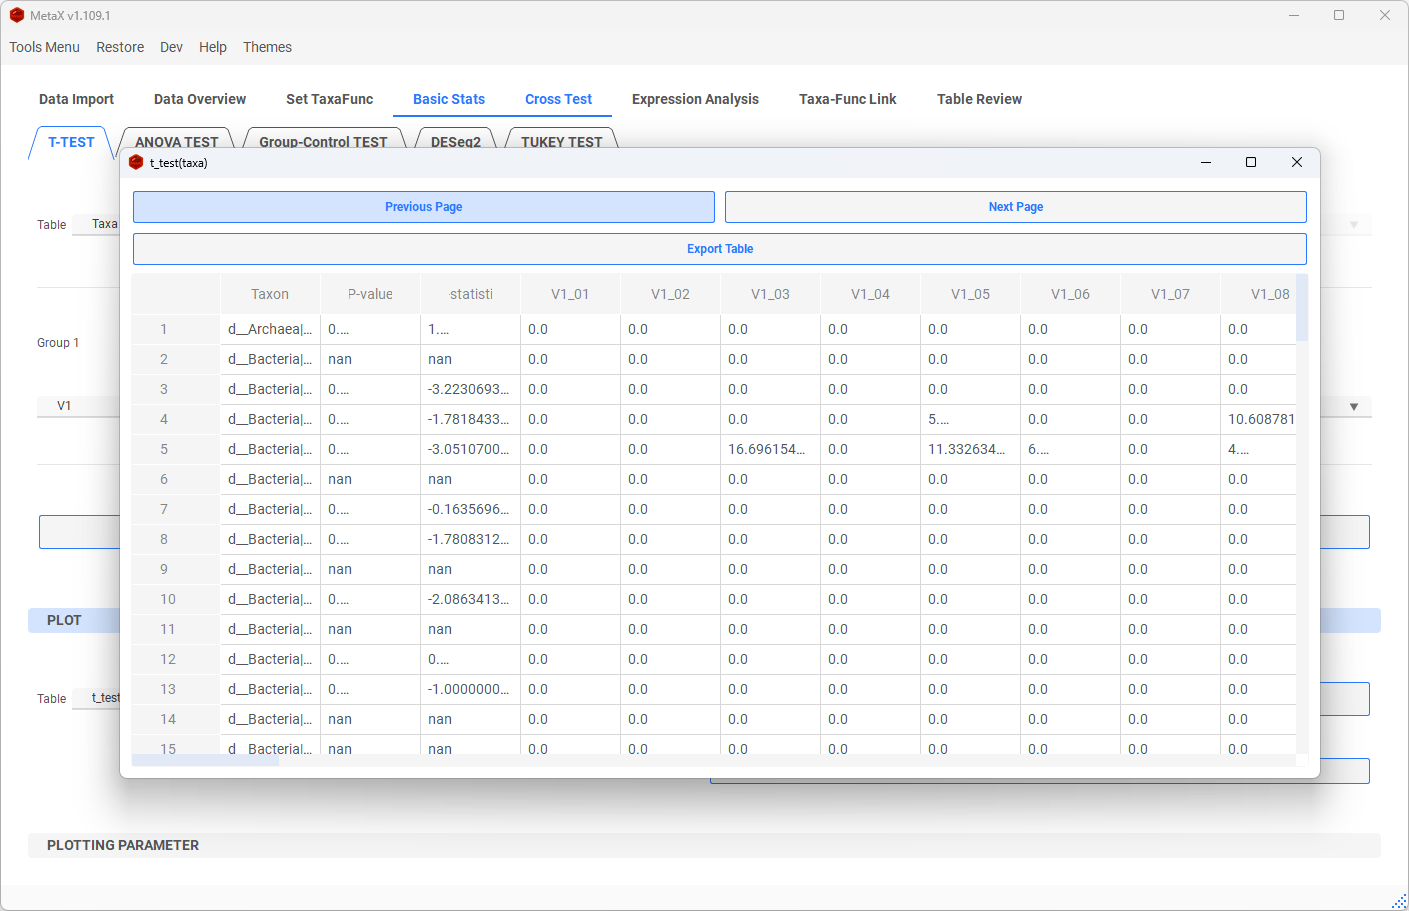This screenshot has width=1409, height=911.
Task: Select the ANOVA TEST sub-tab
Action: pos(176,141)
